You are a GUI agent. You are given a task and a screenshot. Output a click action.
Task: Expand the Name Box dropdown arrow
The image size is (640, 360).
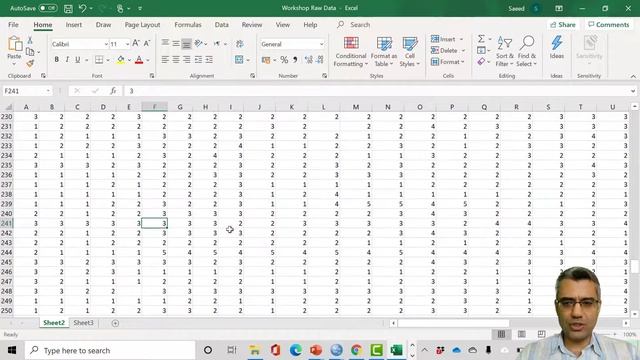pyautogui.click(x=48, y=91)
